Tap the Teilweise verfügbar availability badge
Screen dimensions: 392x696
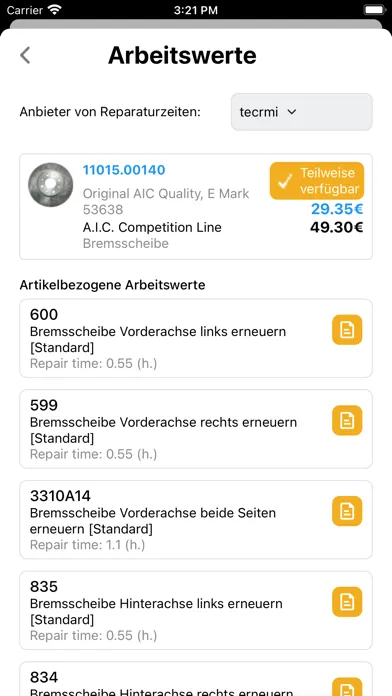pyautogui.click(x=317, y=181)
